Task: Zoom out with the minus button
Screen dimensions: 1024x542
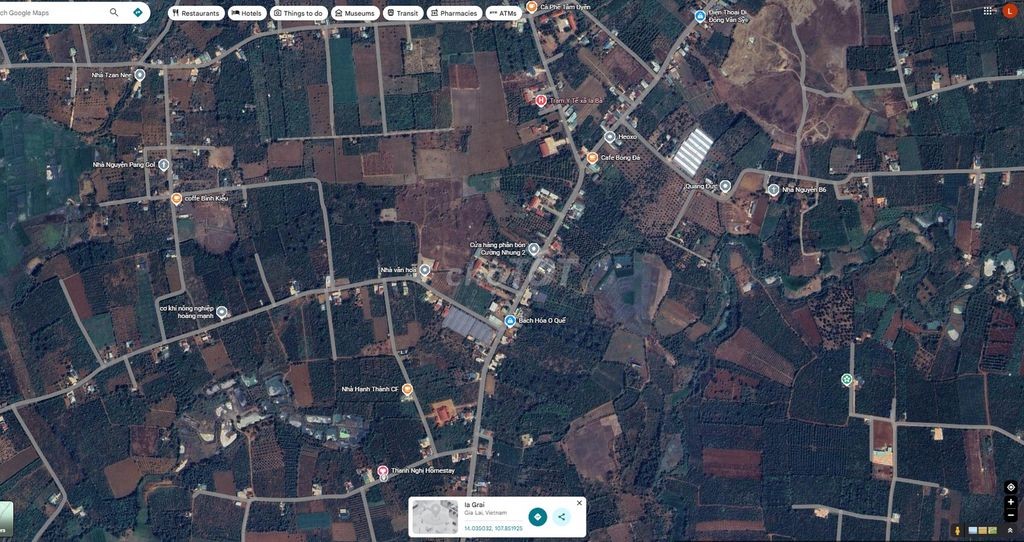Action: coord(1011,515)
